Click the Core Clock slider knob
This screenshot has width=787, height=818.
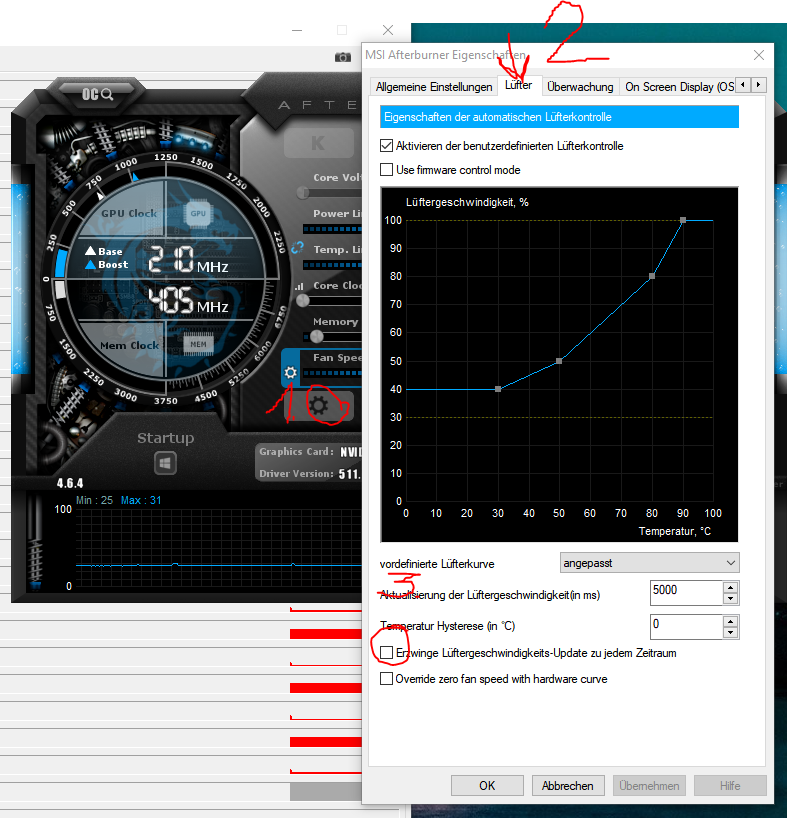(302, 301)
